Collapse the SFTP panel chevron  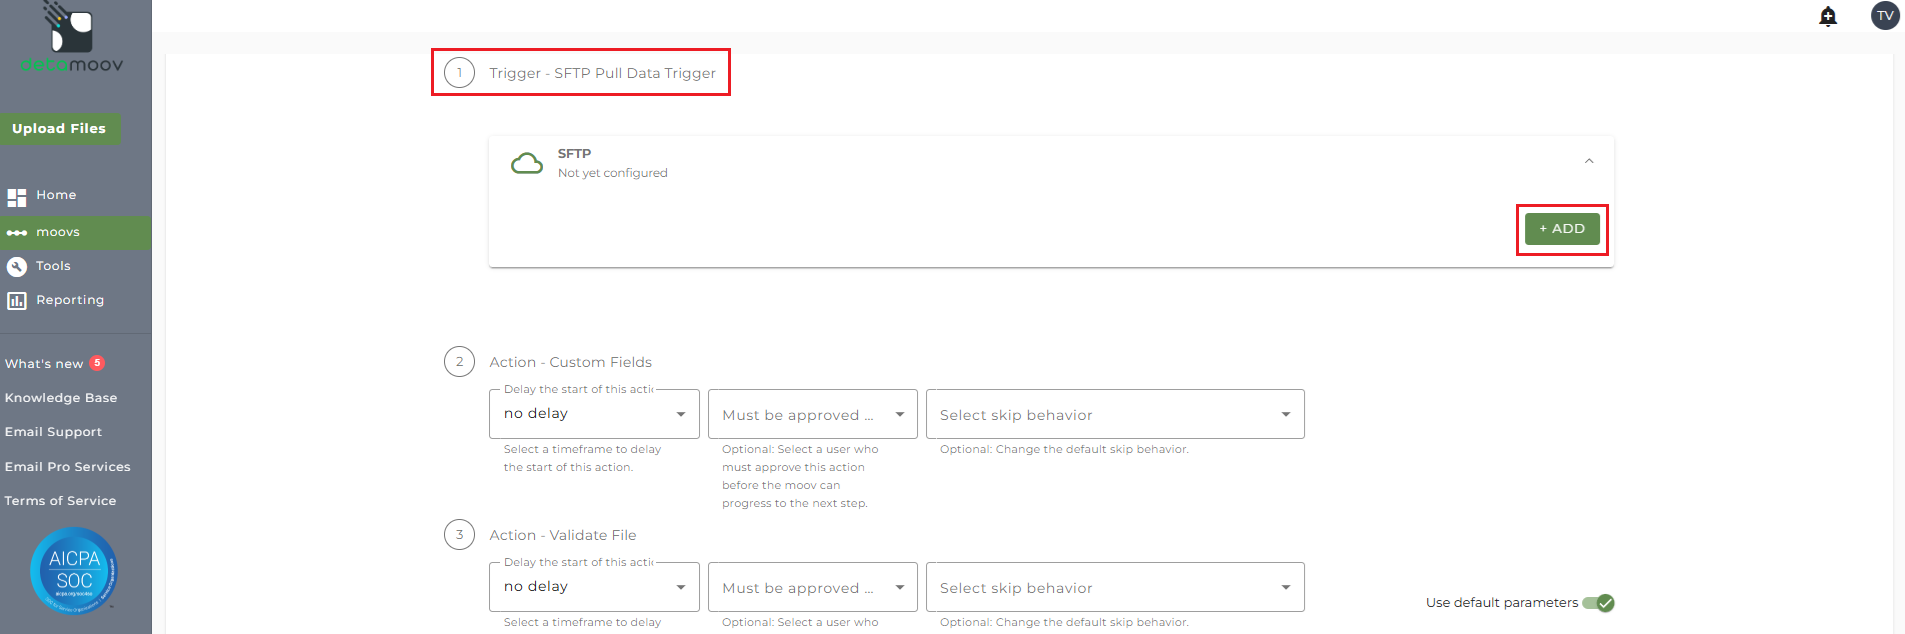(x=1589, y=161)
